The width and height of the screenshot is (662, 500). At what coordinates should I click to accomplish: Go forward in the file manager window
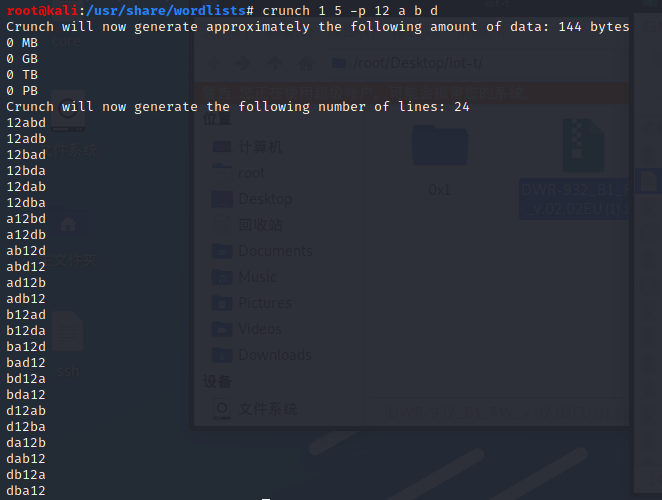(x=244, y=64)
